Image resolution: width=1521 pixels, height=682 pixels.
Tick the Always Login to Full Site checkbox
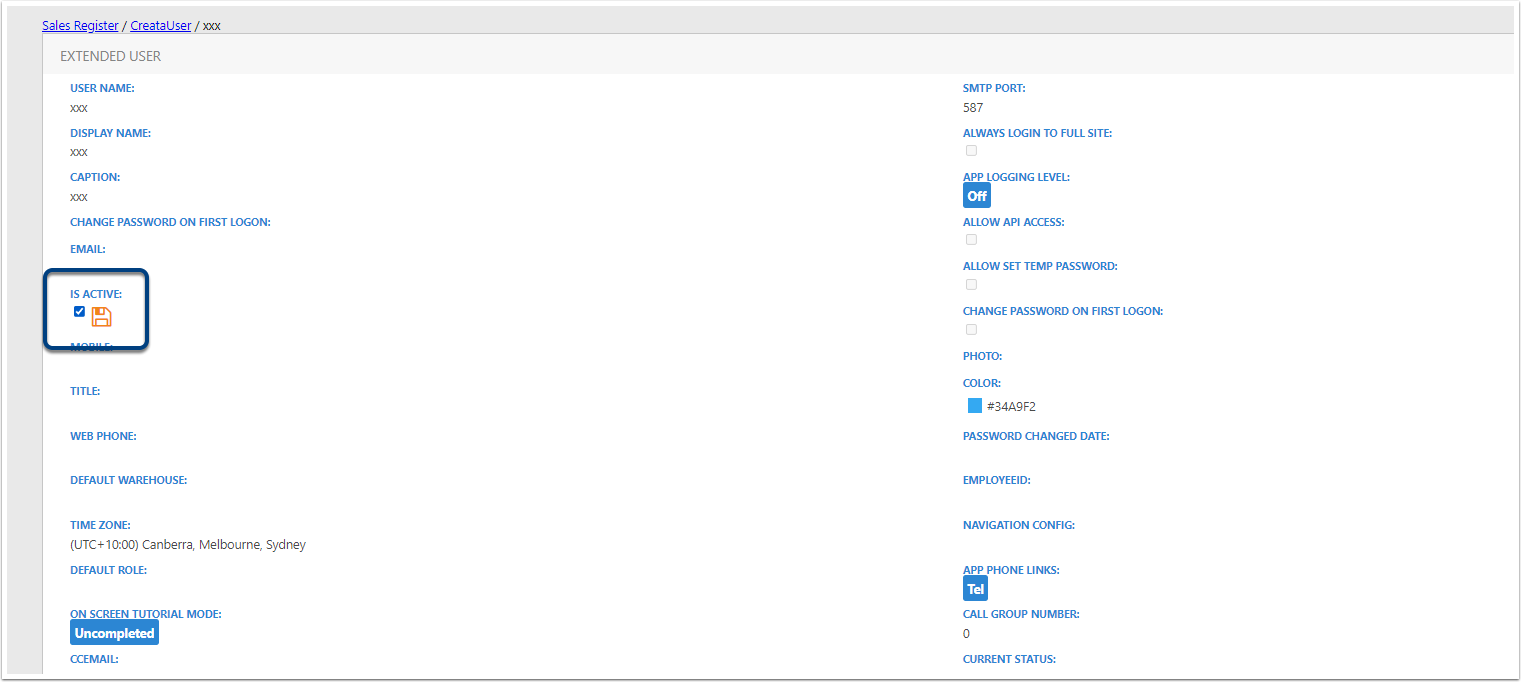point(971,151)
